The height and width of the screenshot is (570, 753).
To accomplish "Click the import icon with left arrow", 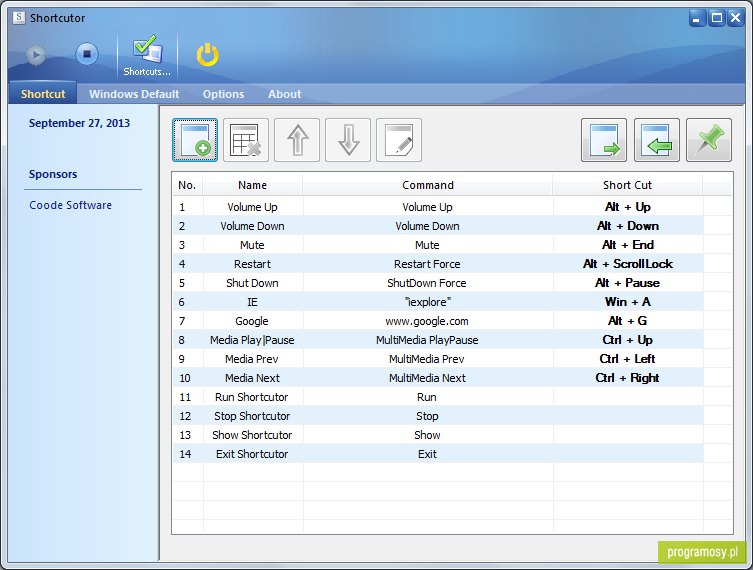I will [x=656, y=140].
